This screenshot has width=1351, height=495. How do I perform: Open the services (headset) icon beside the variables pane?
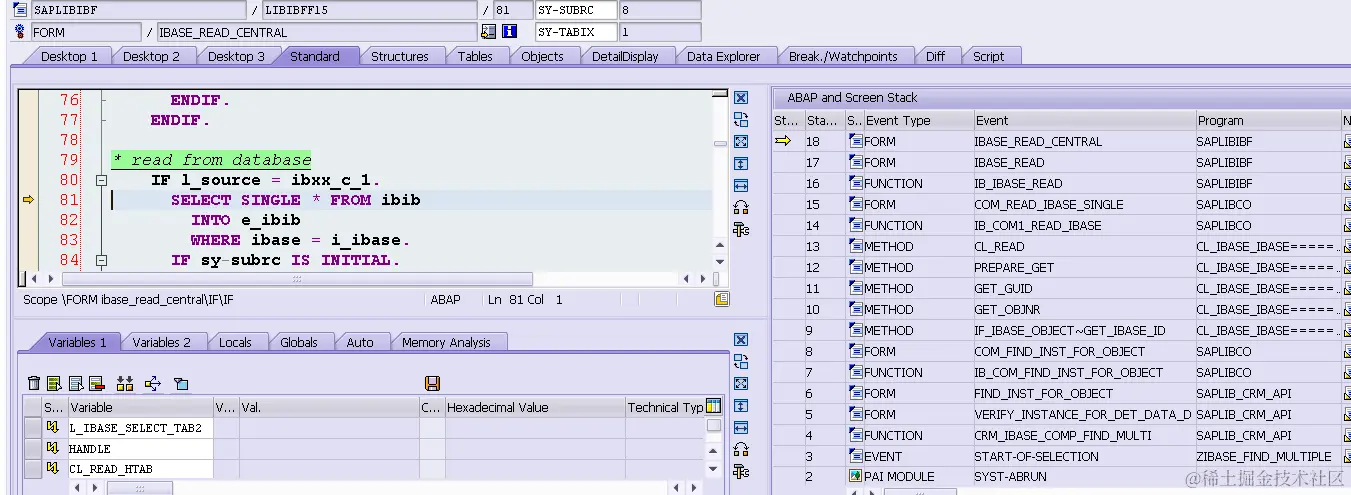tap(741, 450)
